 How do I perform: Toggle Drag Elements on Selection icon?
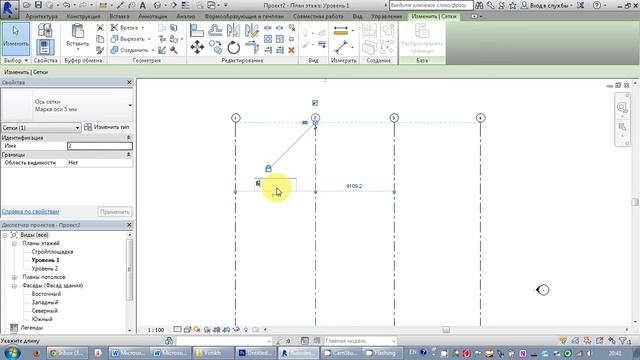tap(611, 340)
